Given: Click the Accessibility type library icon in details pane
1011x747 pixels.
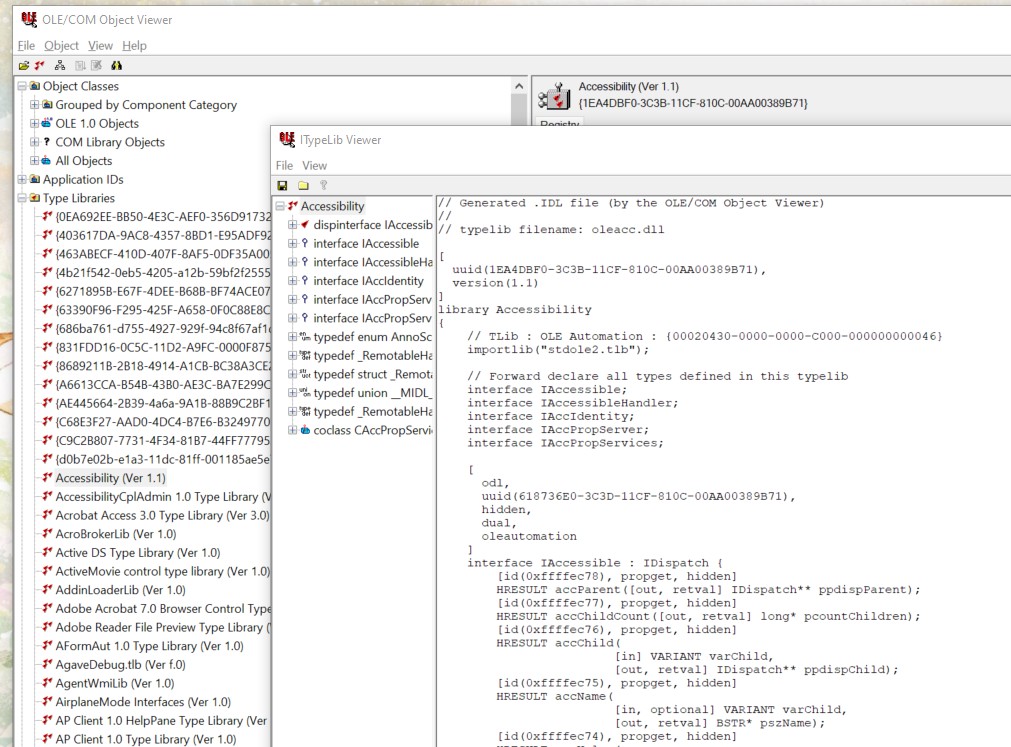Looking at the screenshot, I should [x=554, y=95].
